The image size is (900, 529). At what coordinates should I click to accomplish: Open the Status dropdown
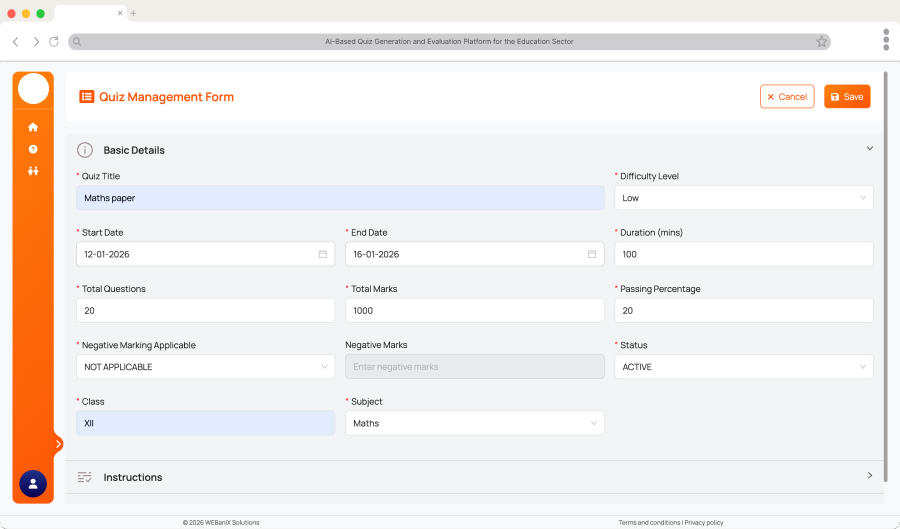(743, 367)
